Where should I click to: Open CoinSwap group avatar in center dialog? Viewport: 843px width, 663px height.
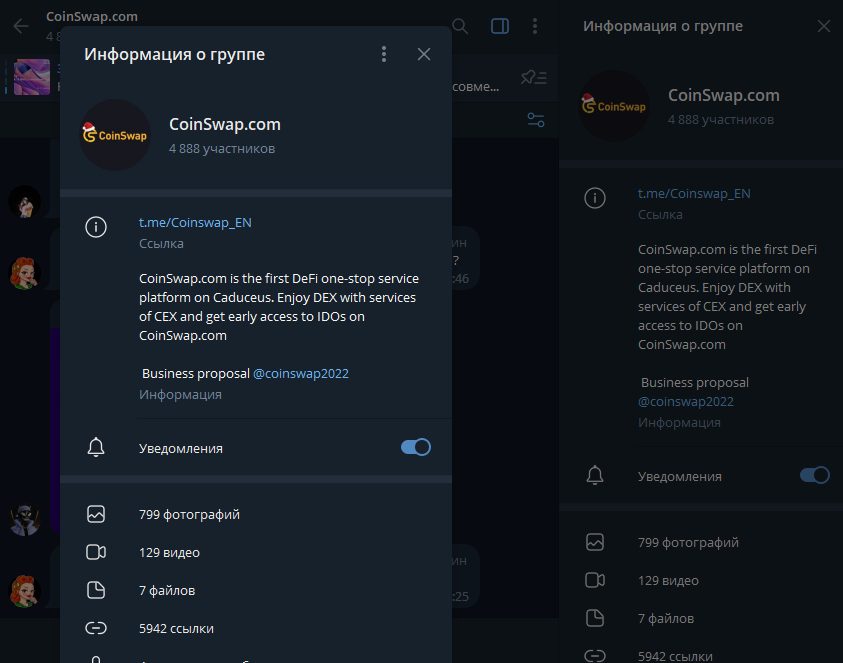coord(115,135)
